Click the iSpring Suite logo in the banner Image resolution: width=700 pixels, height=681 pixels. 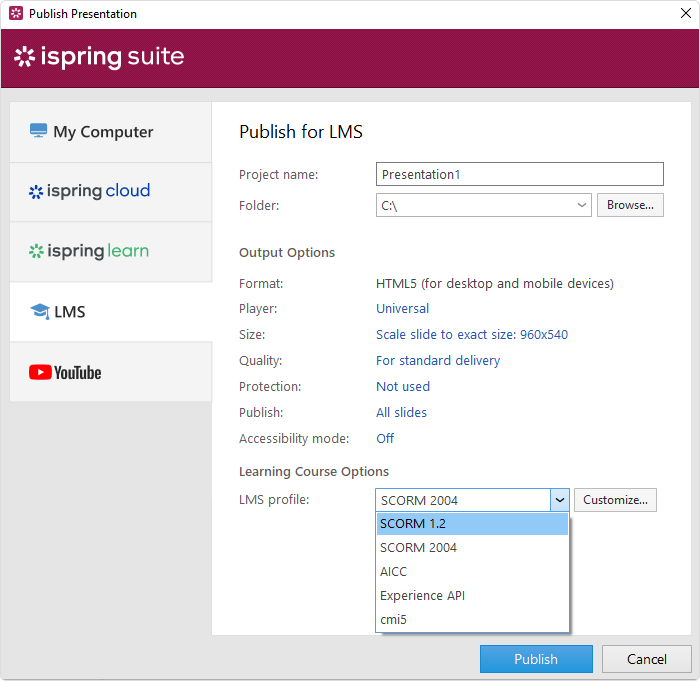(x=99, y=57)
